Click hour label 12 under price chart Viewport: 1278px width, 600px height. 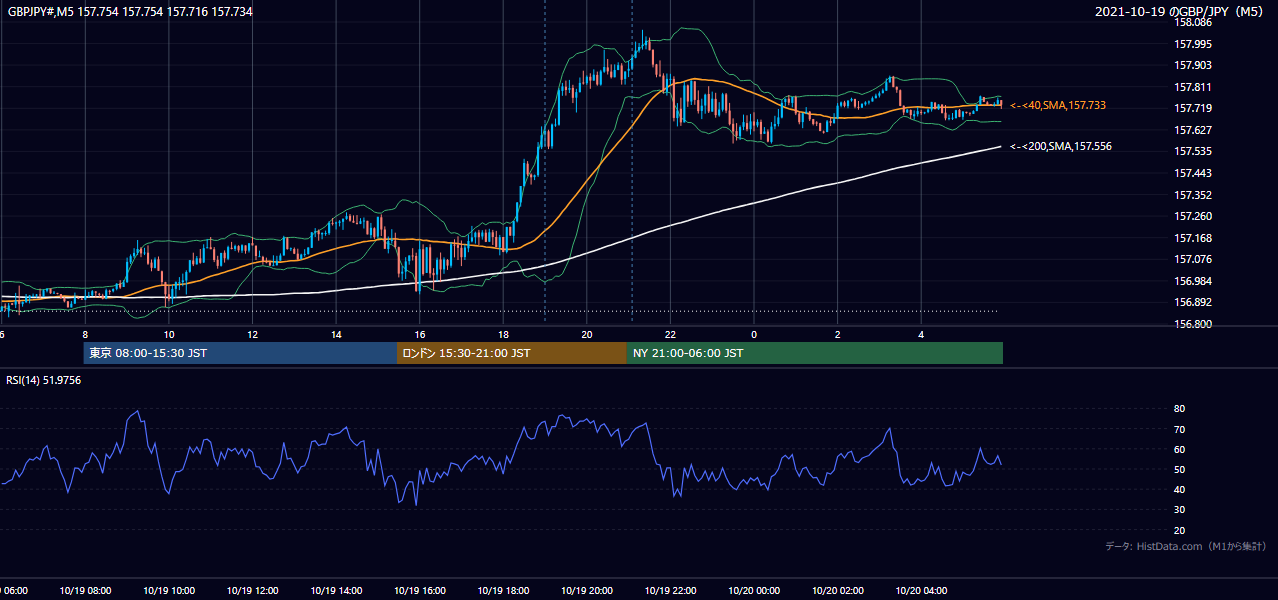252,335
